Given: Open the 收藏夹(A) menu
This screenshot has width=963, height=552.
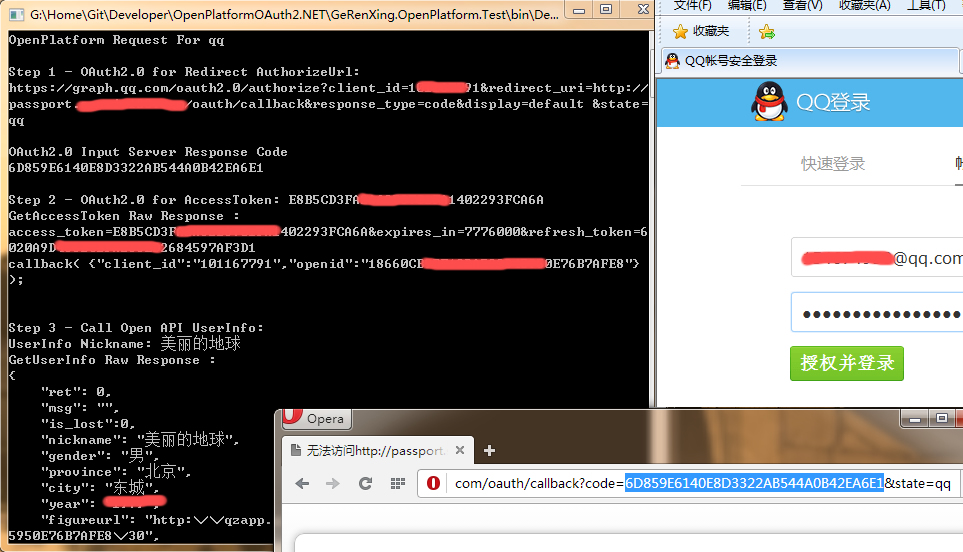Looking at the screenshot, I should tap(864, 6).
